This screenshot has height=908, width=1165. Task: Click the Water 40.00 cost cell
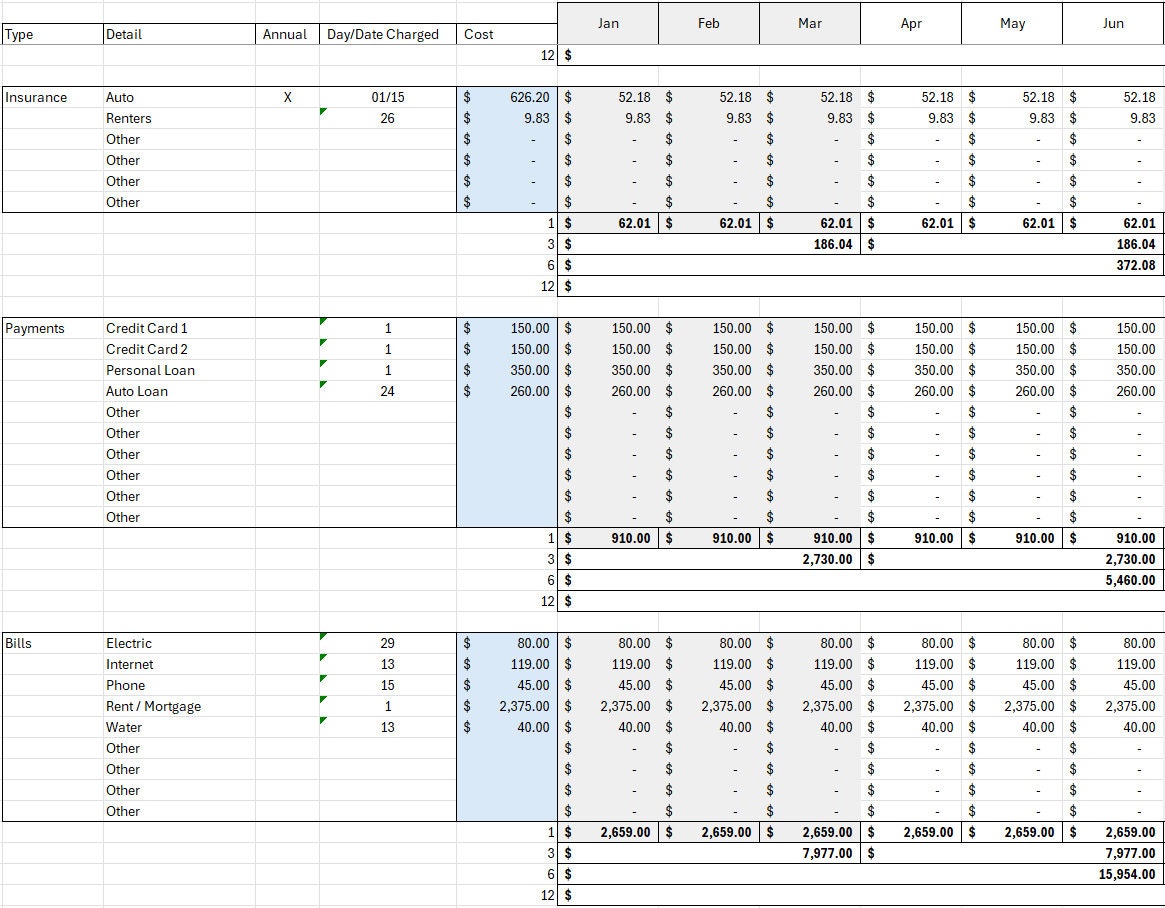(x=507, y=727)
